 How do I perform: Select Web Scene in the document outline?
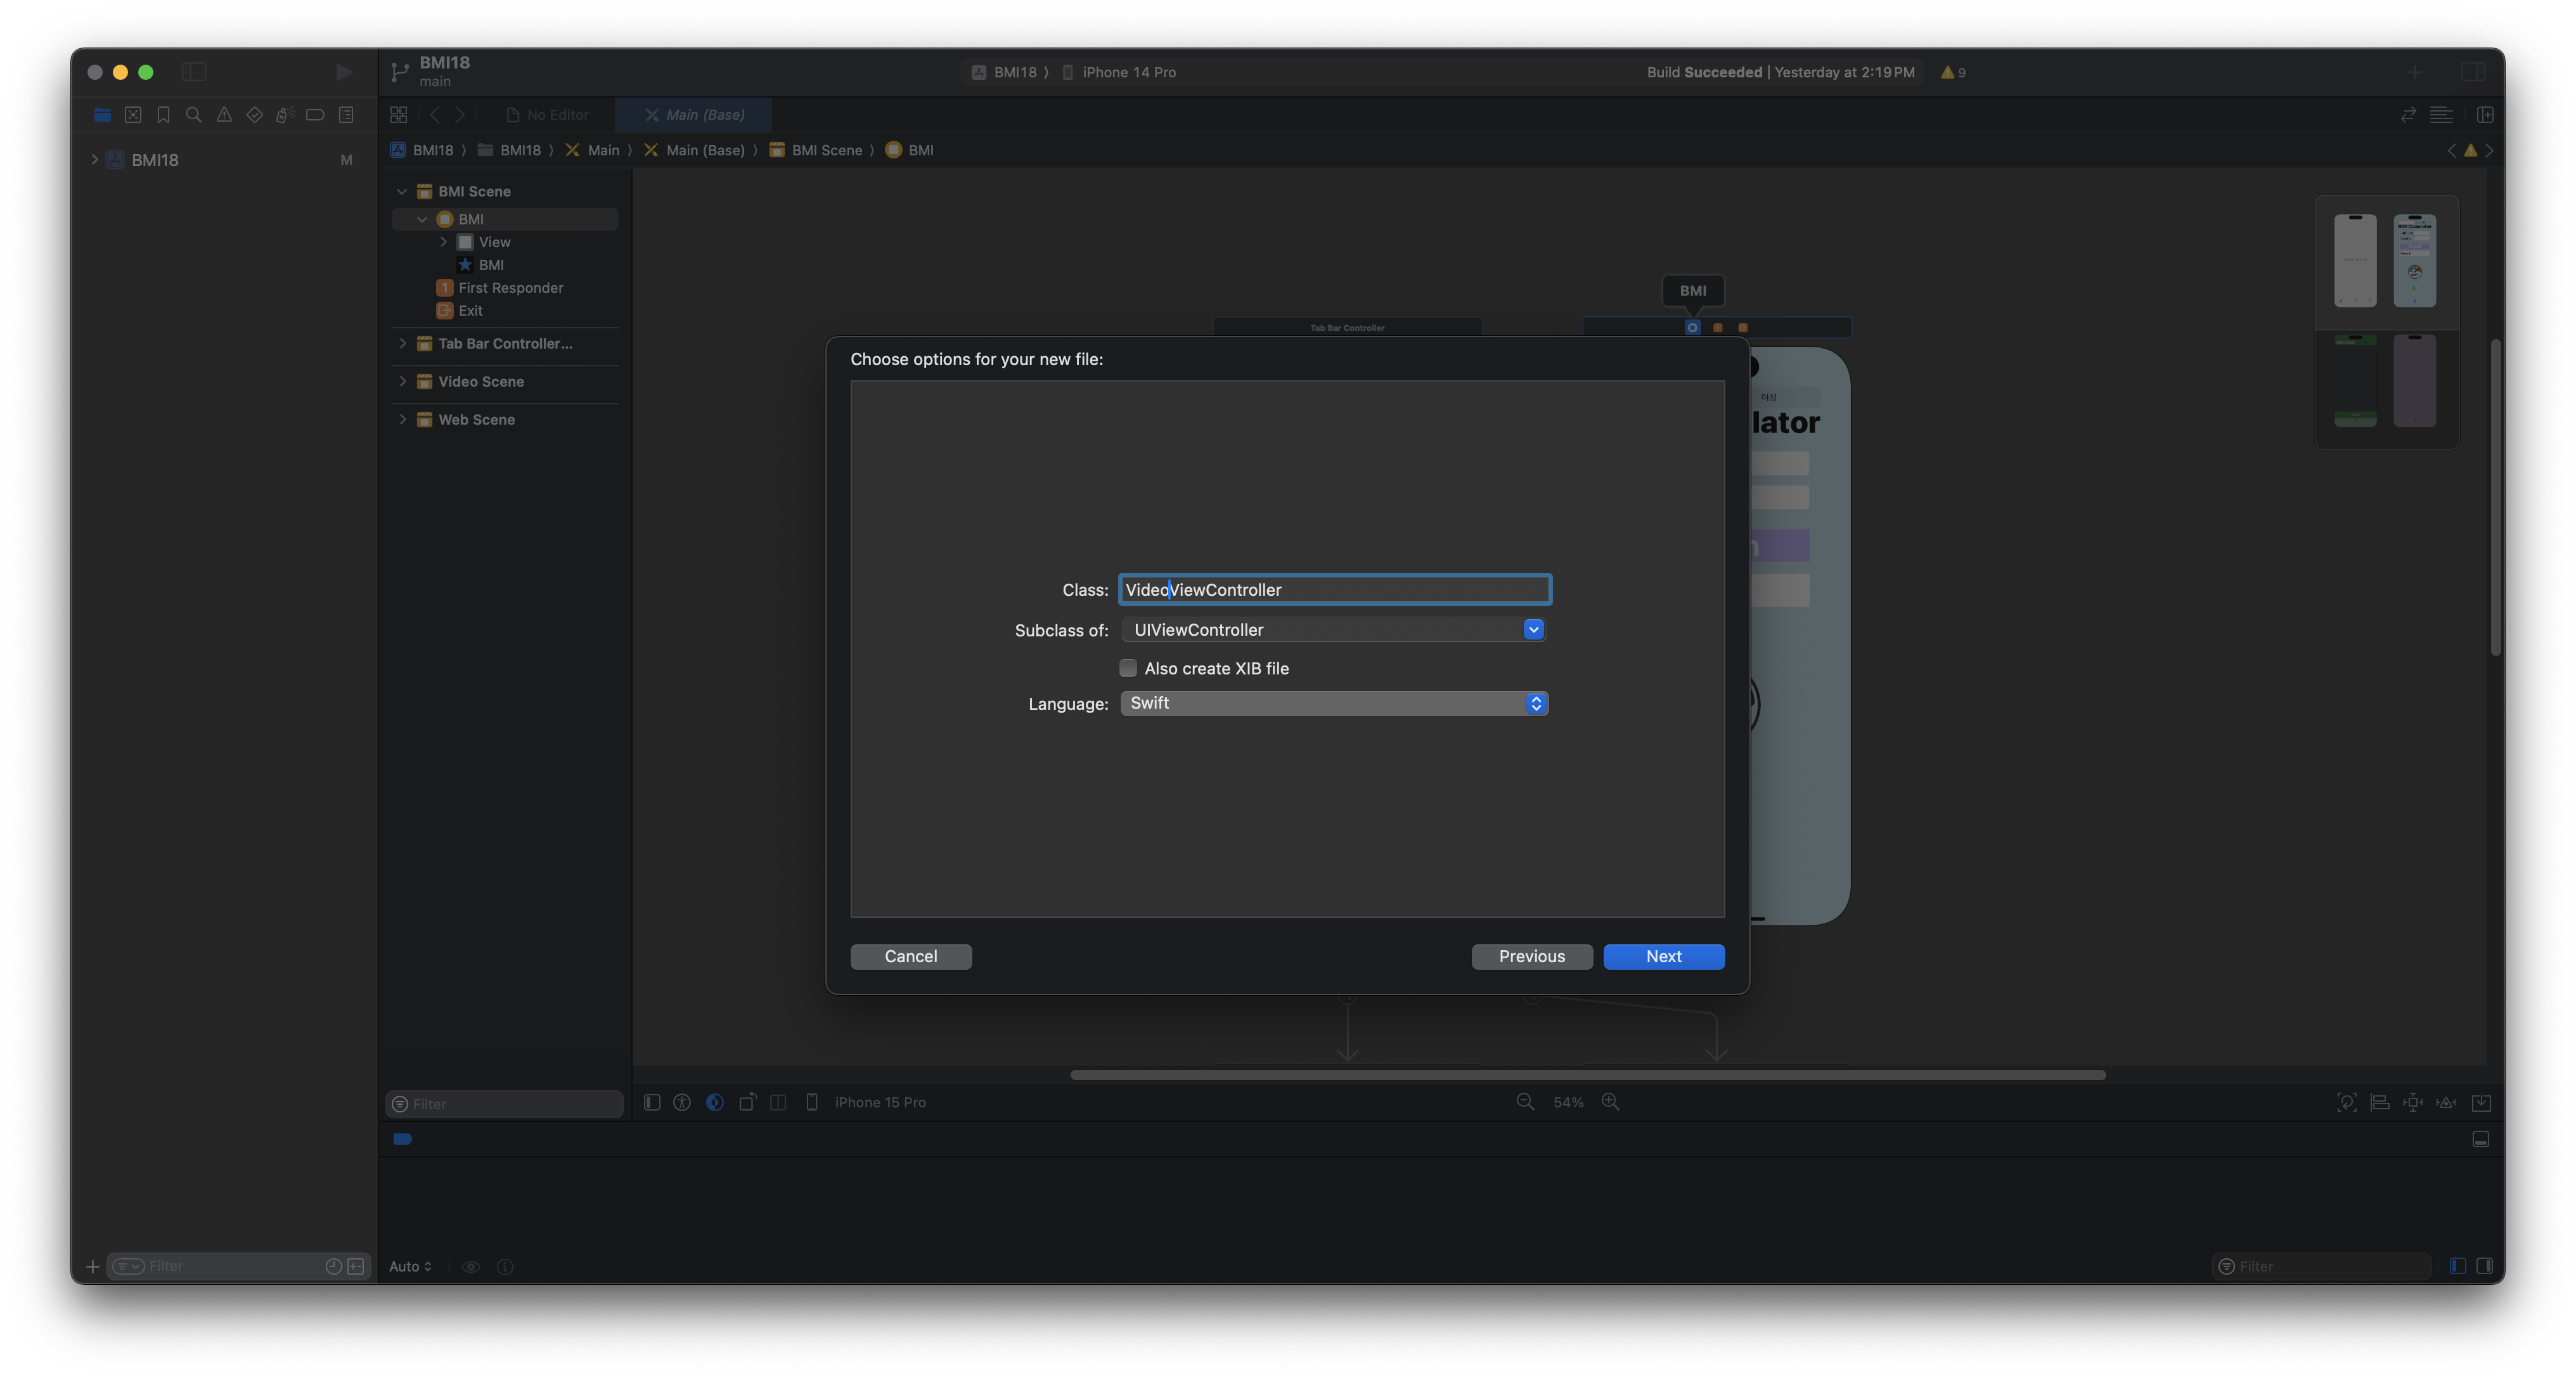(476, 420)
